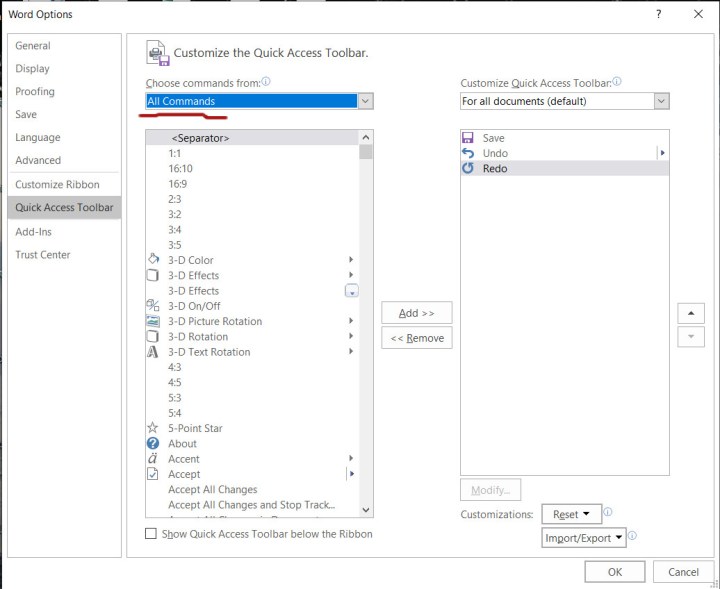This screenshot has width=720, height=589.
Task: Go to the Proofing options section
Action: [x=35, y=92]
